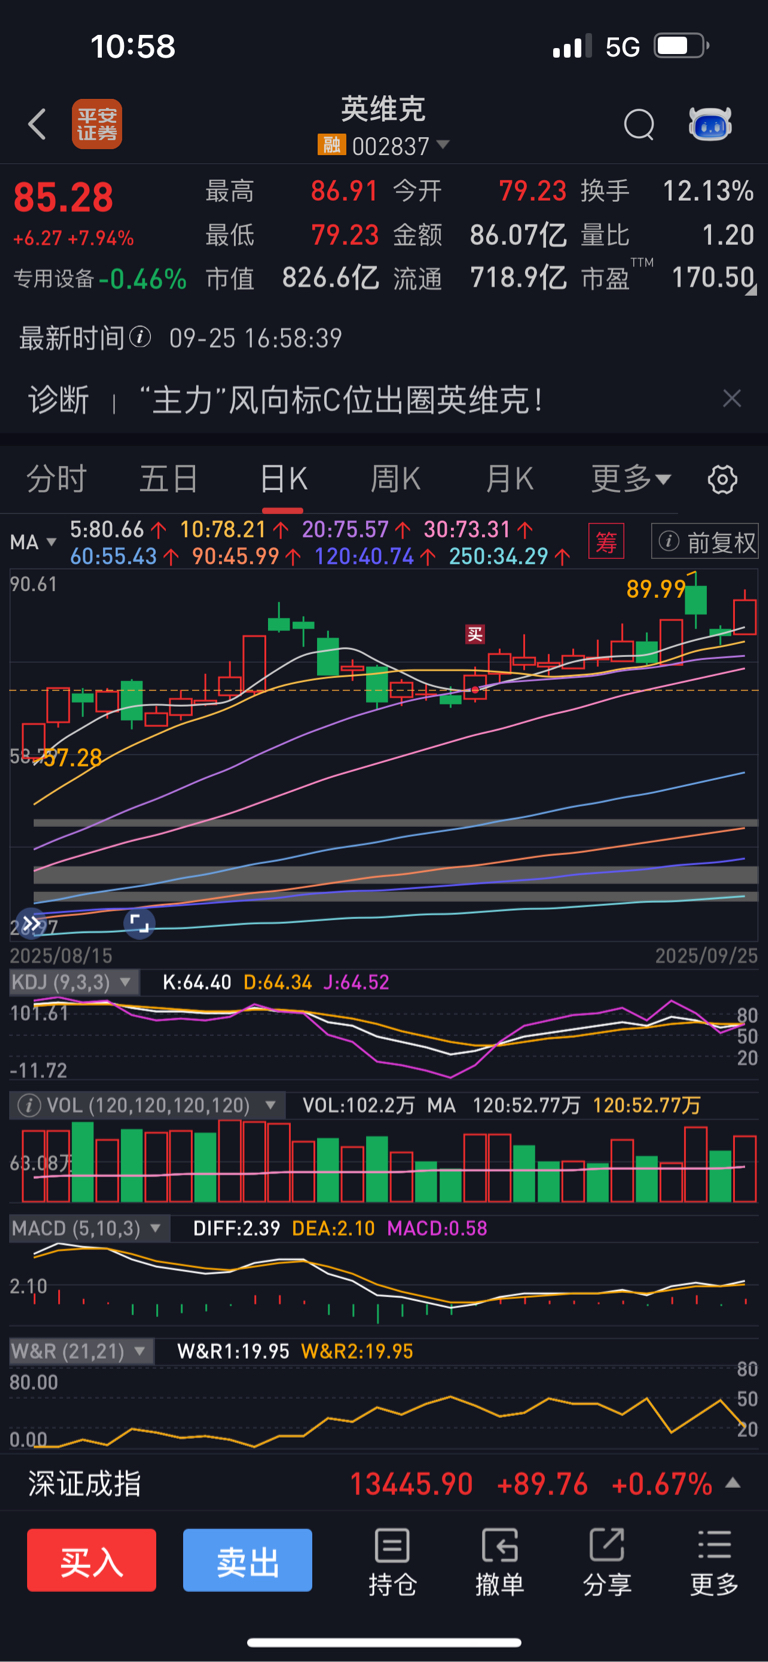Tap the 89.99 high price label
Viewport: 768px width, 1662px height.
pos(656,589)
